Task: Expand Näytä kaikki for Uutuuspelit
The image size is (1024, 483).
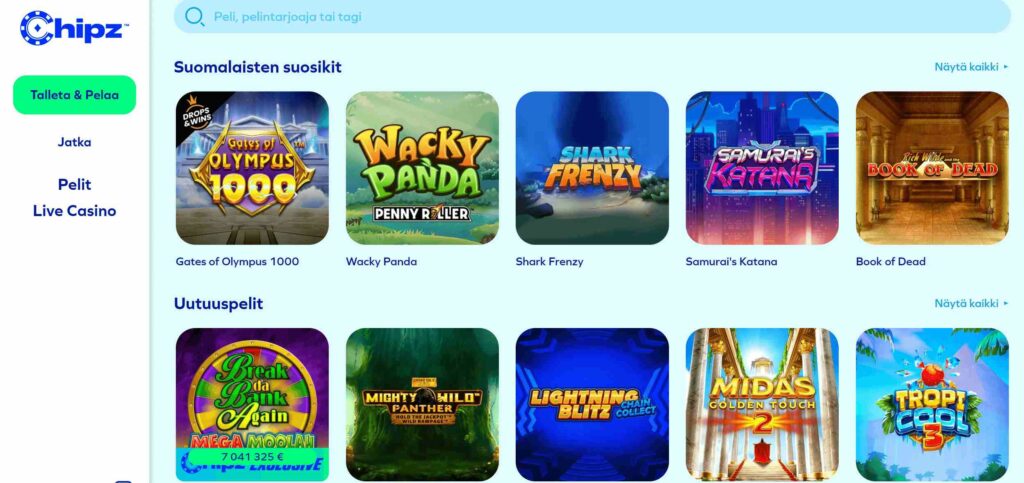Action: click(971, 304)
